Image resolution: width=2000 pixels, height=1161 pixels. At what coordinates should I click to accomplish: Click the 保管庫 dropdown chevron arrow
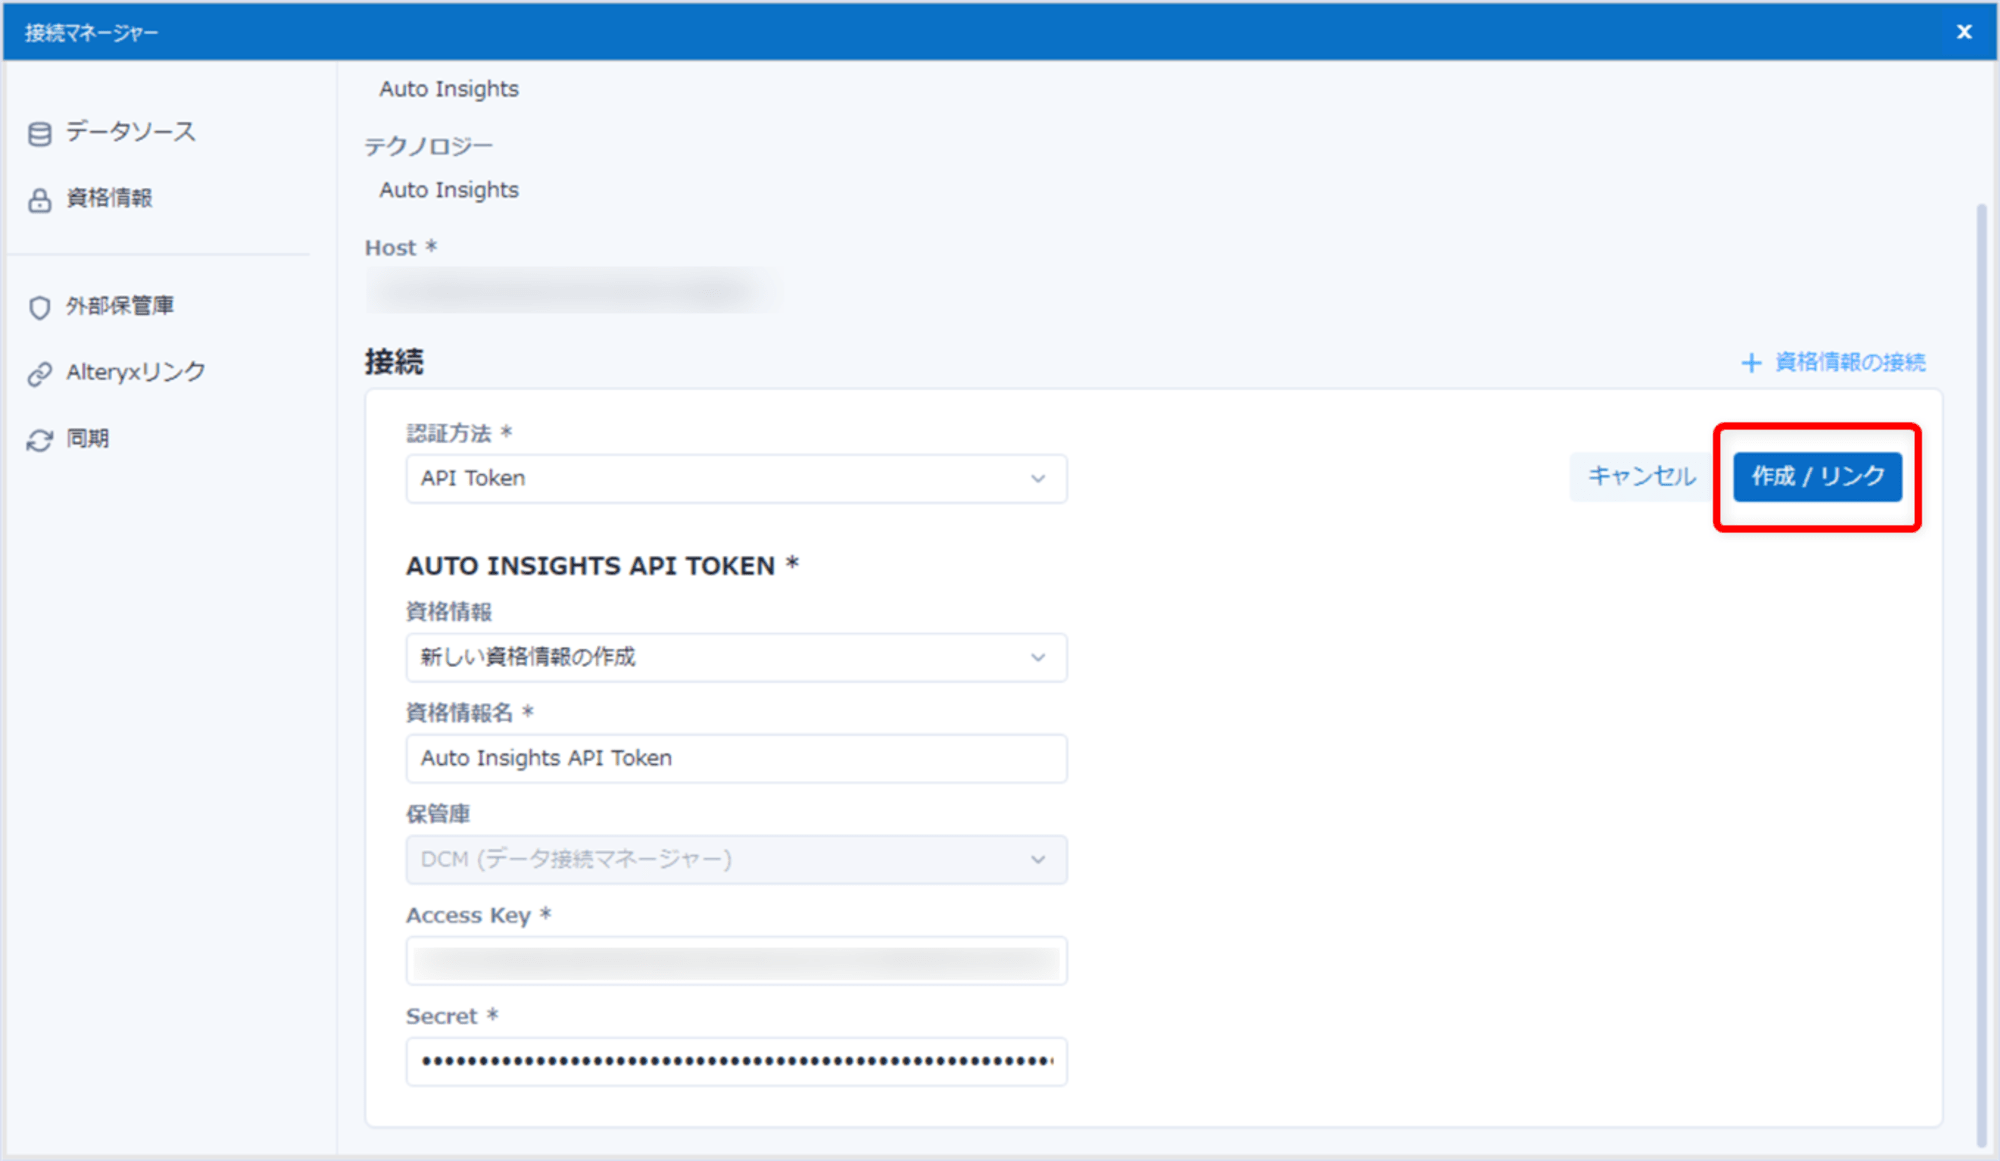1038,860
